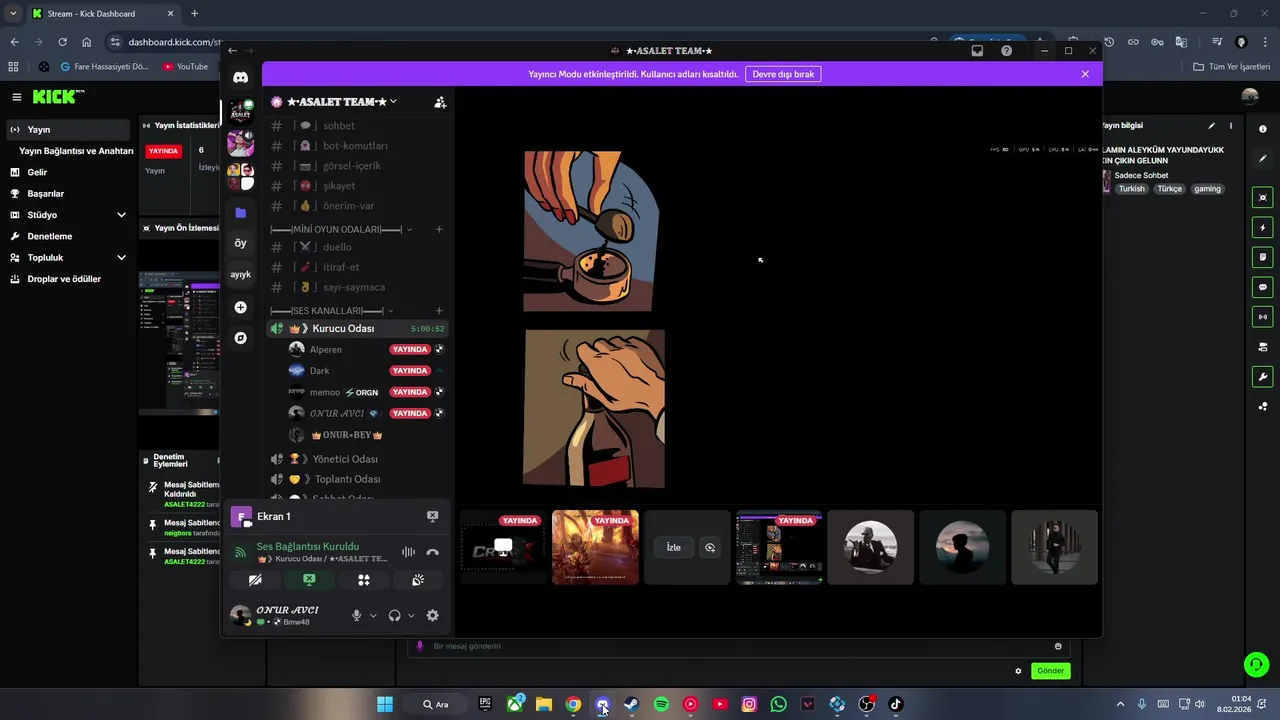Open Kick right sidebar wrench icon
Image resolution: width=1280 pixels, height=720 pixels.
(x=1263, y=377)
